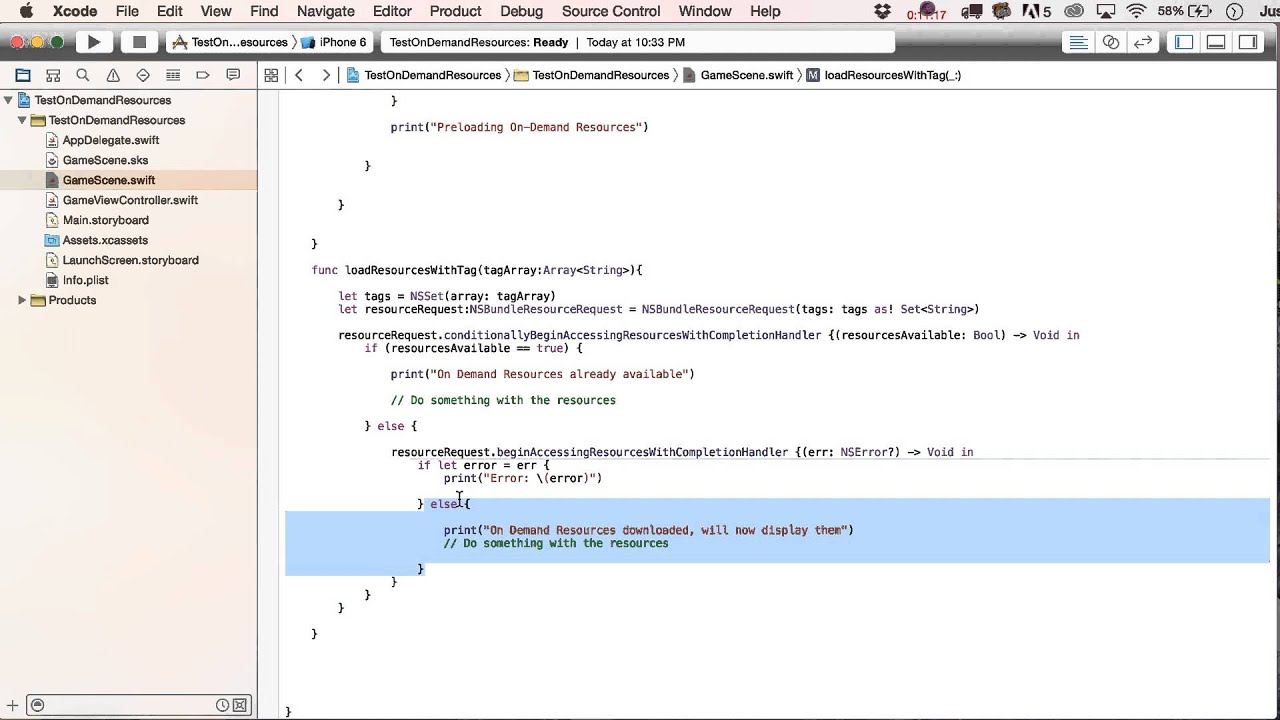Collapse the TestOnDemandResources group folder
1280x720 pixels.
pyautogui.click(x=22, y=120)
